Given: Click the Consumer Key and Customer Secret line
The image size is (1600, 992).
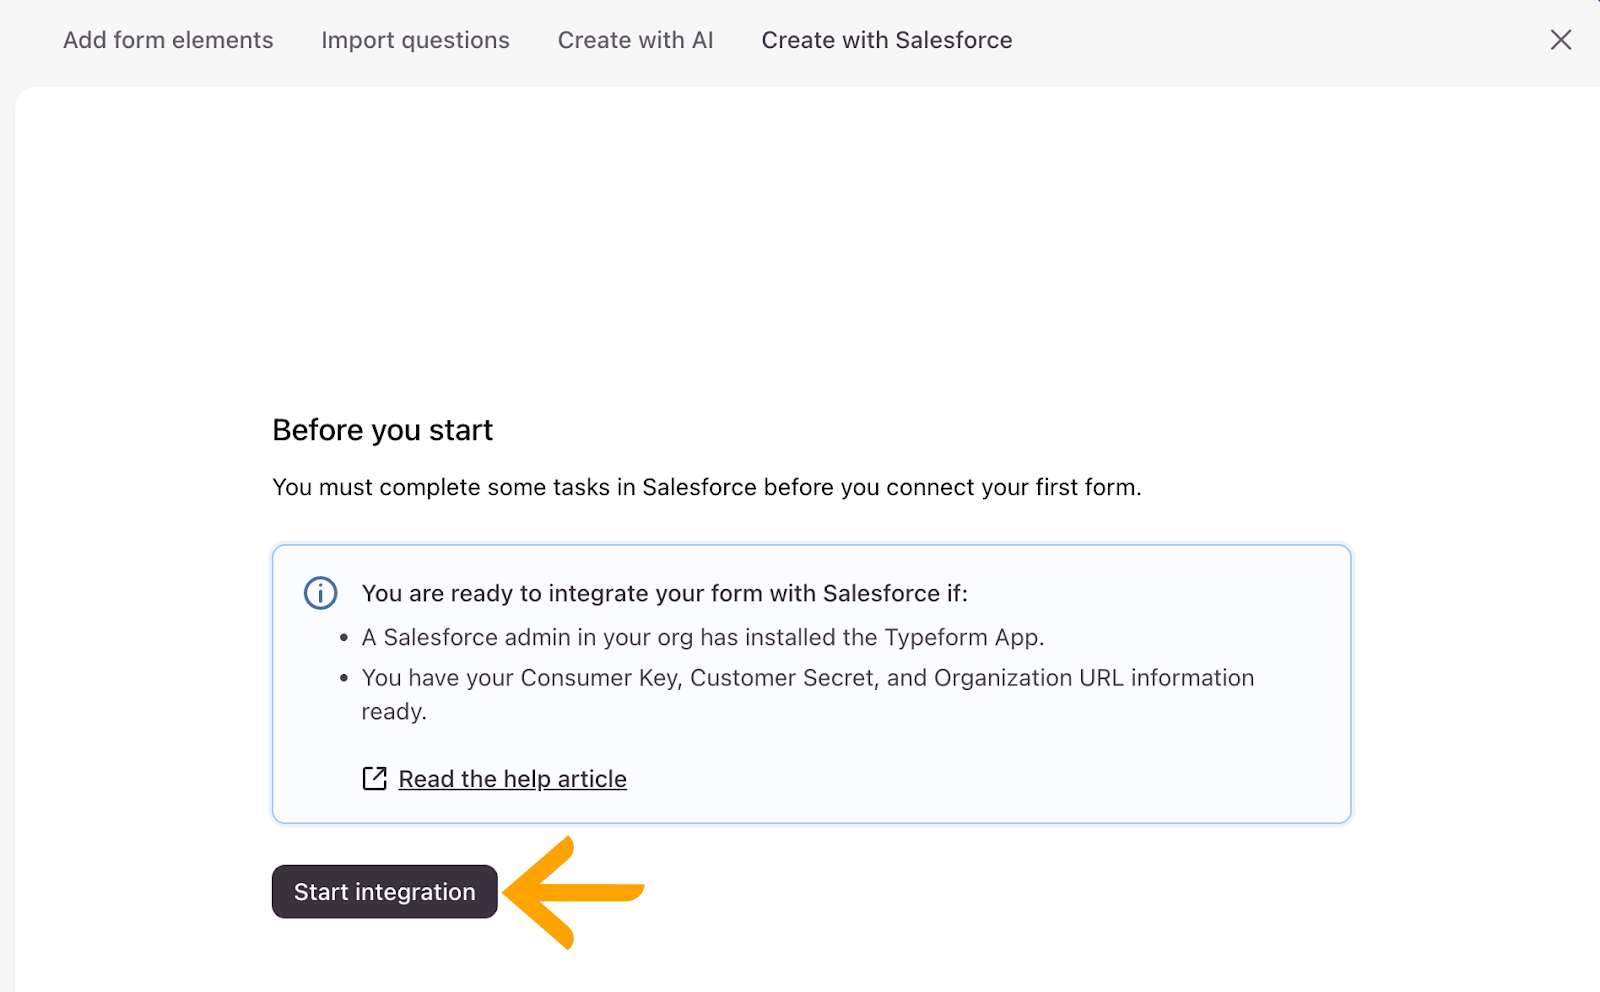Looking at the screenshot, I should point(807,678).
